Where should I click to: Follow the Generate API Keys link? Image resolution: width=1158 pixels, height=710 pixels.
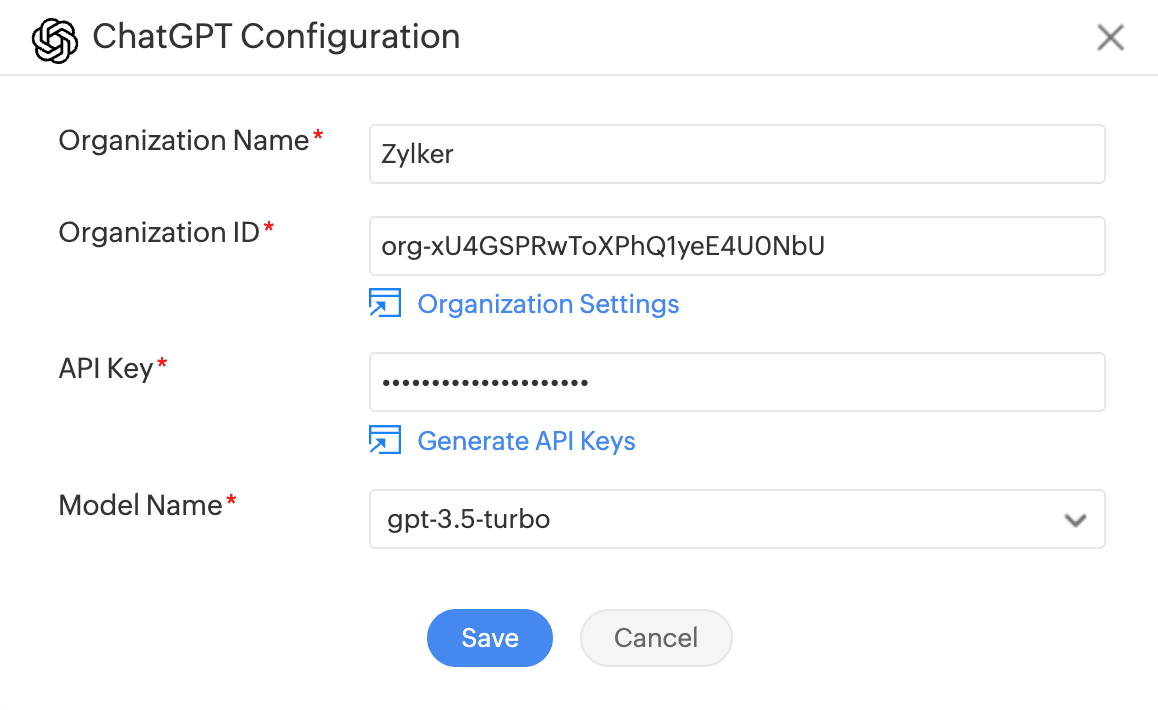click(x=526, y=441)
